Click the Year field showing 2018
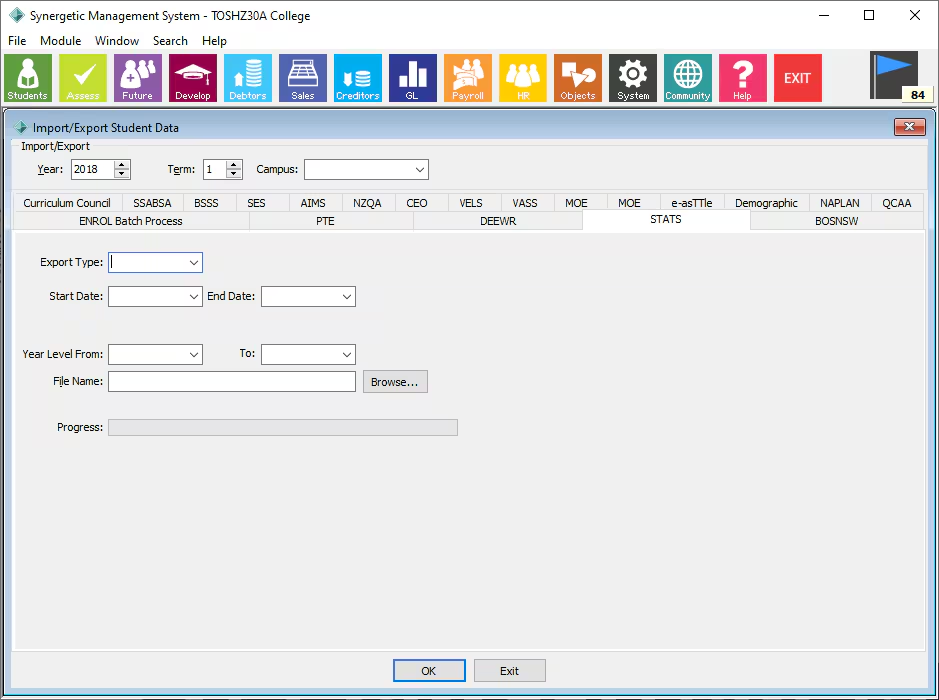The height and width of the screenshot is (700, 939). (92, 169)
